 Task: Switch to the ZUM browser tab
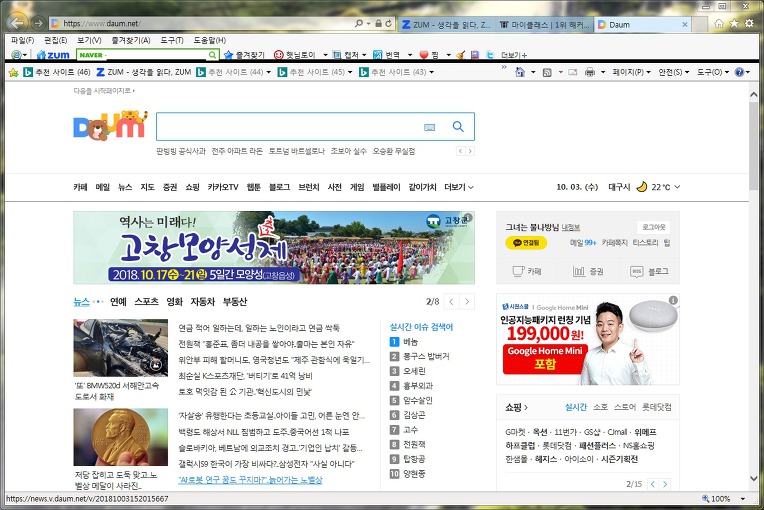pos(446,24)
